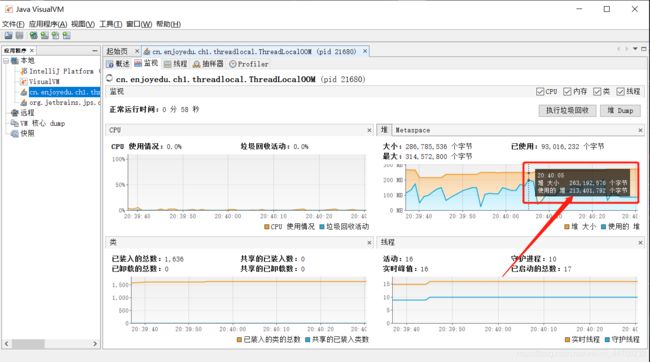650x362 pixels.
Task: Select the Metaspace chart tab
Action: click(412, 130)
